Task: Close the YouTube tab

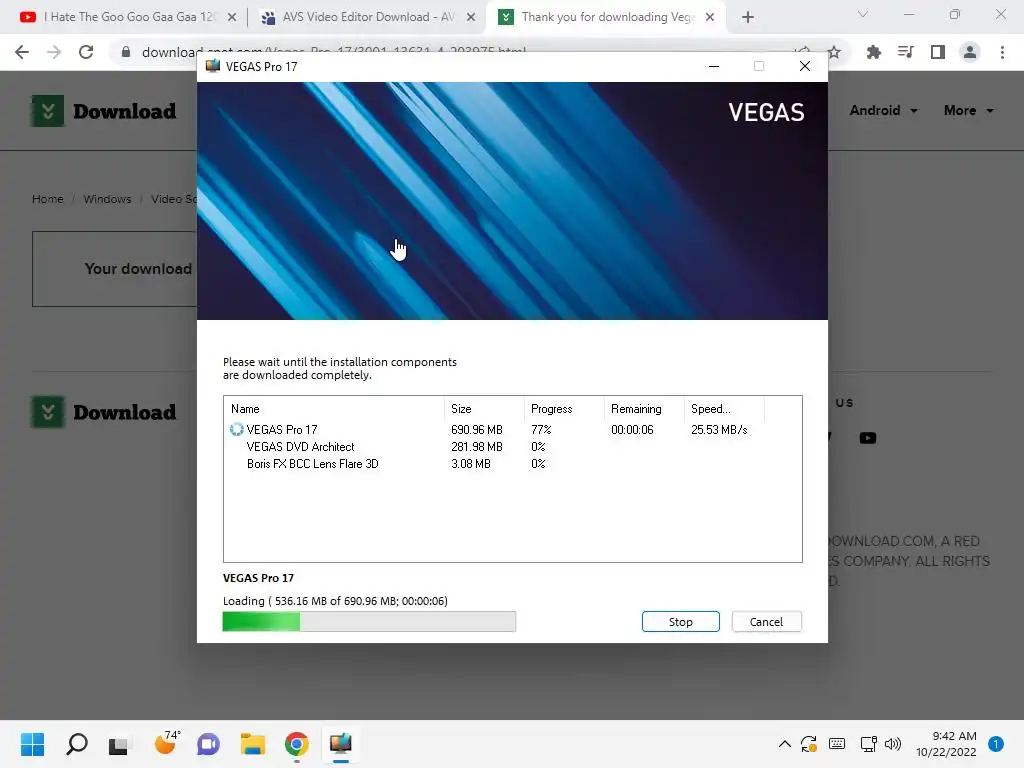Action: (x=232, y=17)
